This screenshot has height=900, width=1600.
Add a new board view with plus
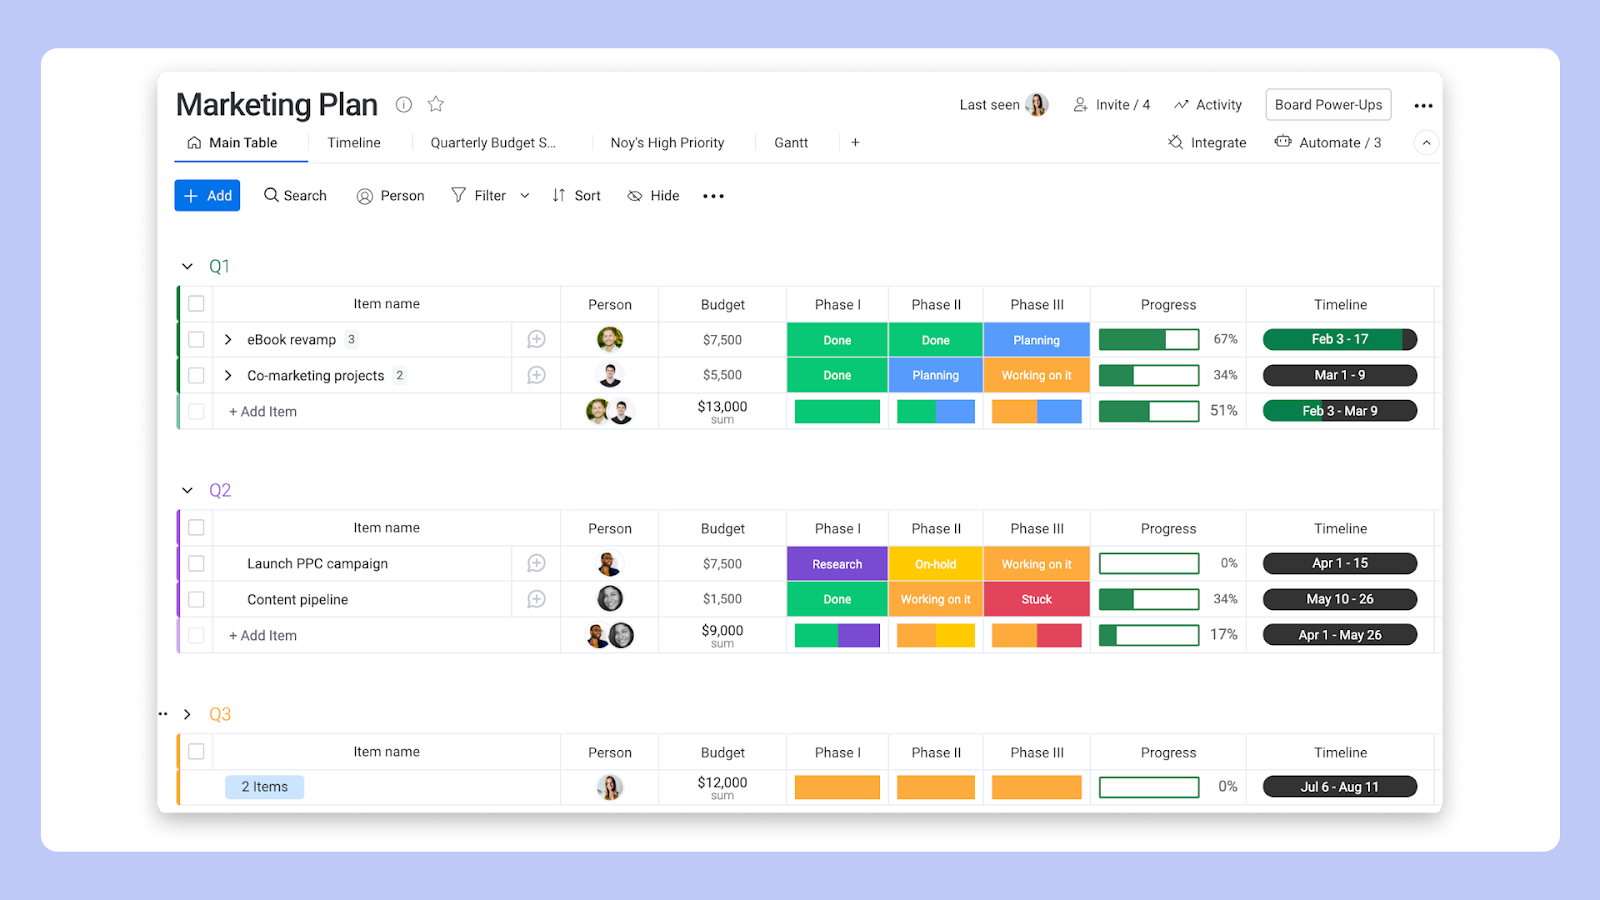click(855, 143)
